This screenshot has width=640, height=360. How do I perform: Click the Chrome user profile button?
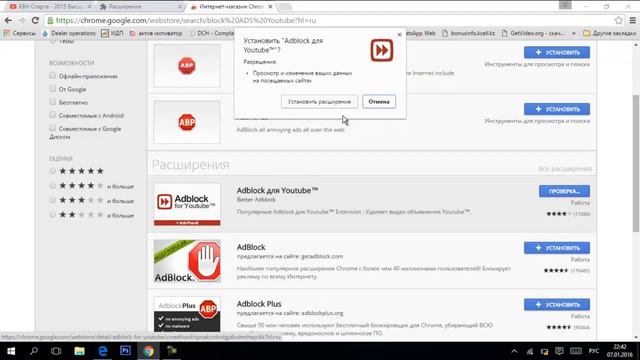coord(565,5)
